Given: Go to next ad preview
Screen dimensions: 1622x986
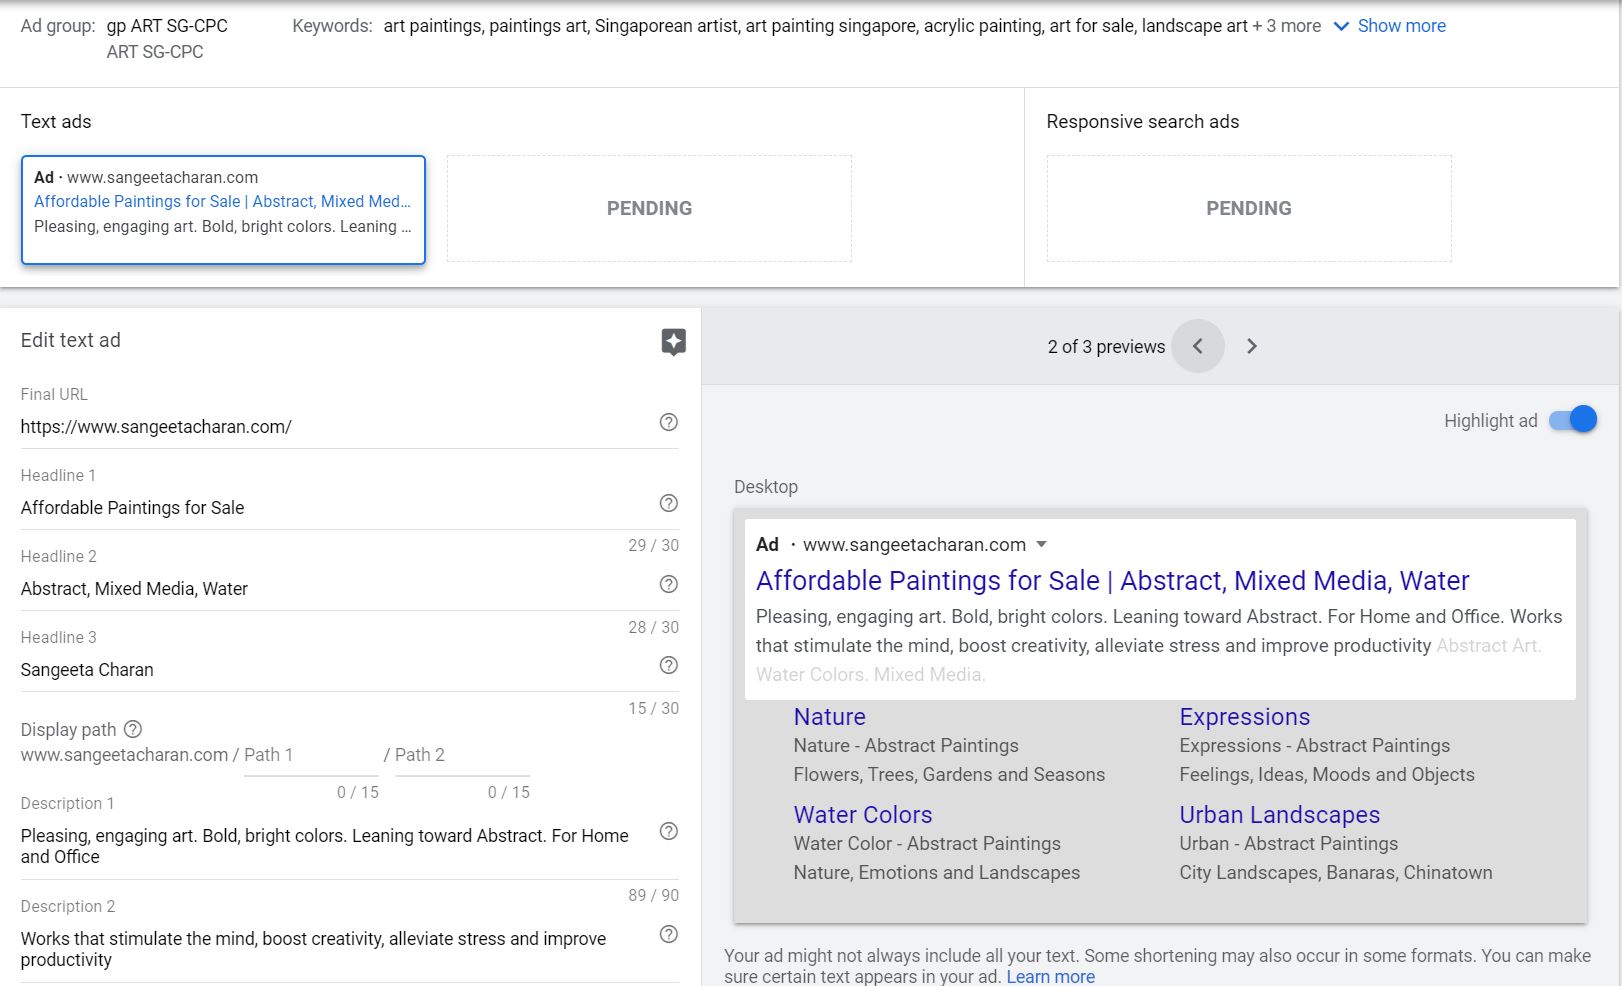Looking at the screenshot, I should tap(1251, 346).
